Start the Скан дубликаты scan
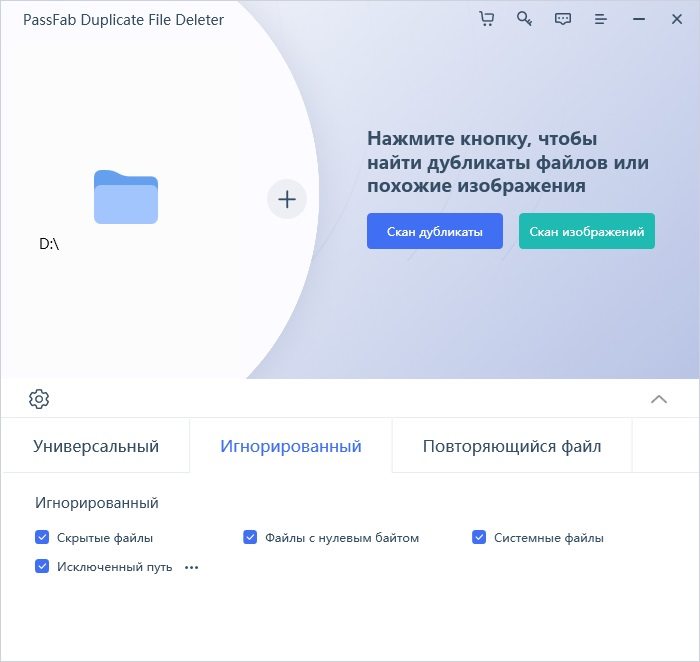Image resolution: width=700 pixels, height=662 pixels. [x=435, y=231]
